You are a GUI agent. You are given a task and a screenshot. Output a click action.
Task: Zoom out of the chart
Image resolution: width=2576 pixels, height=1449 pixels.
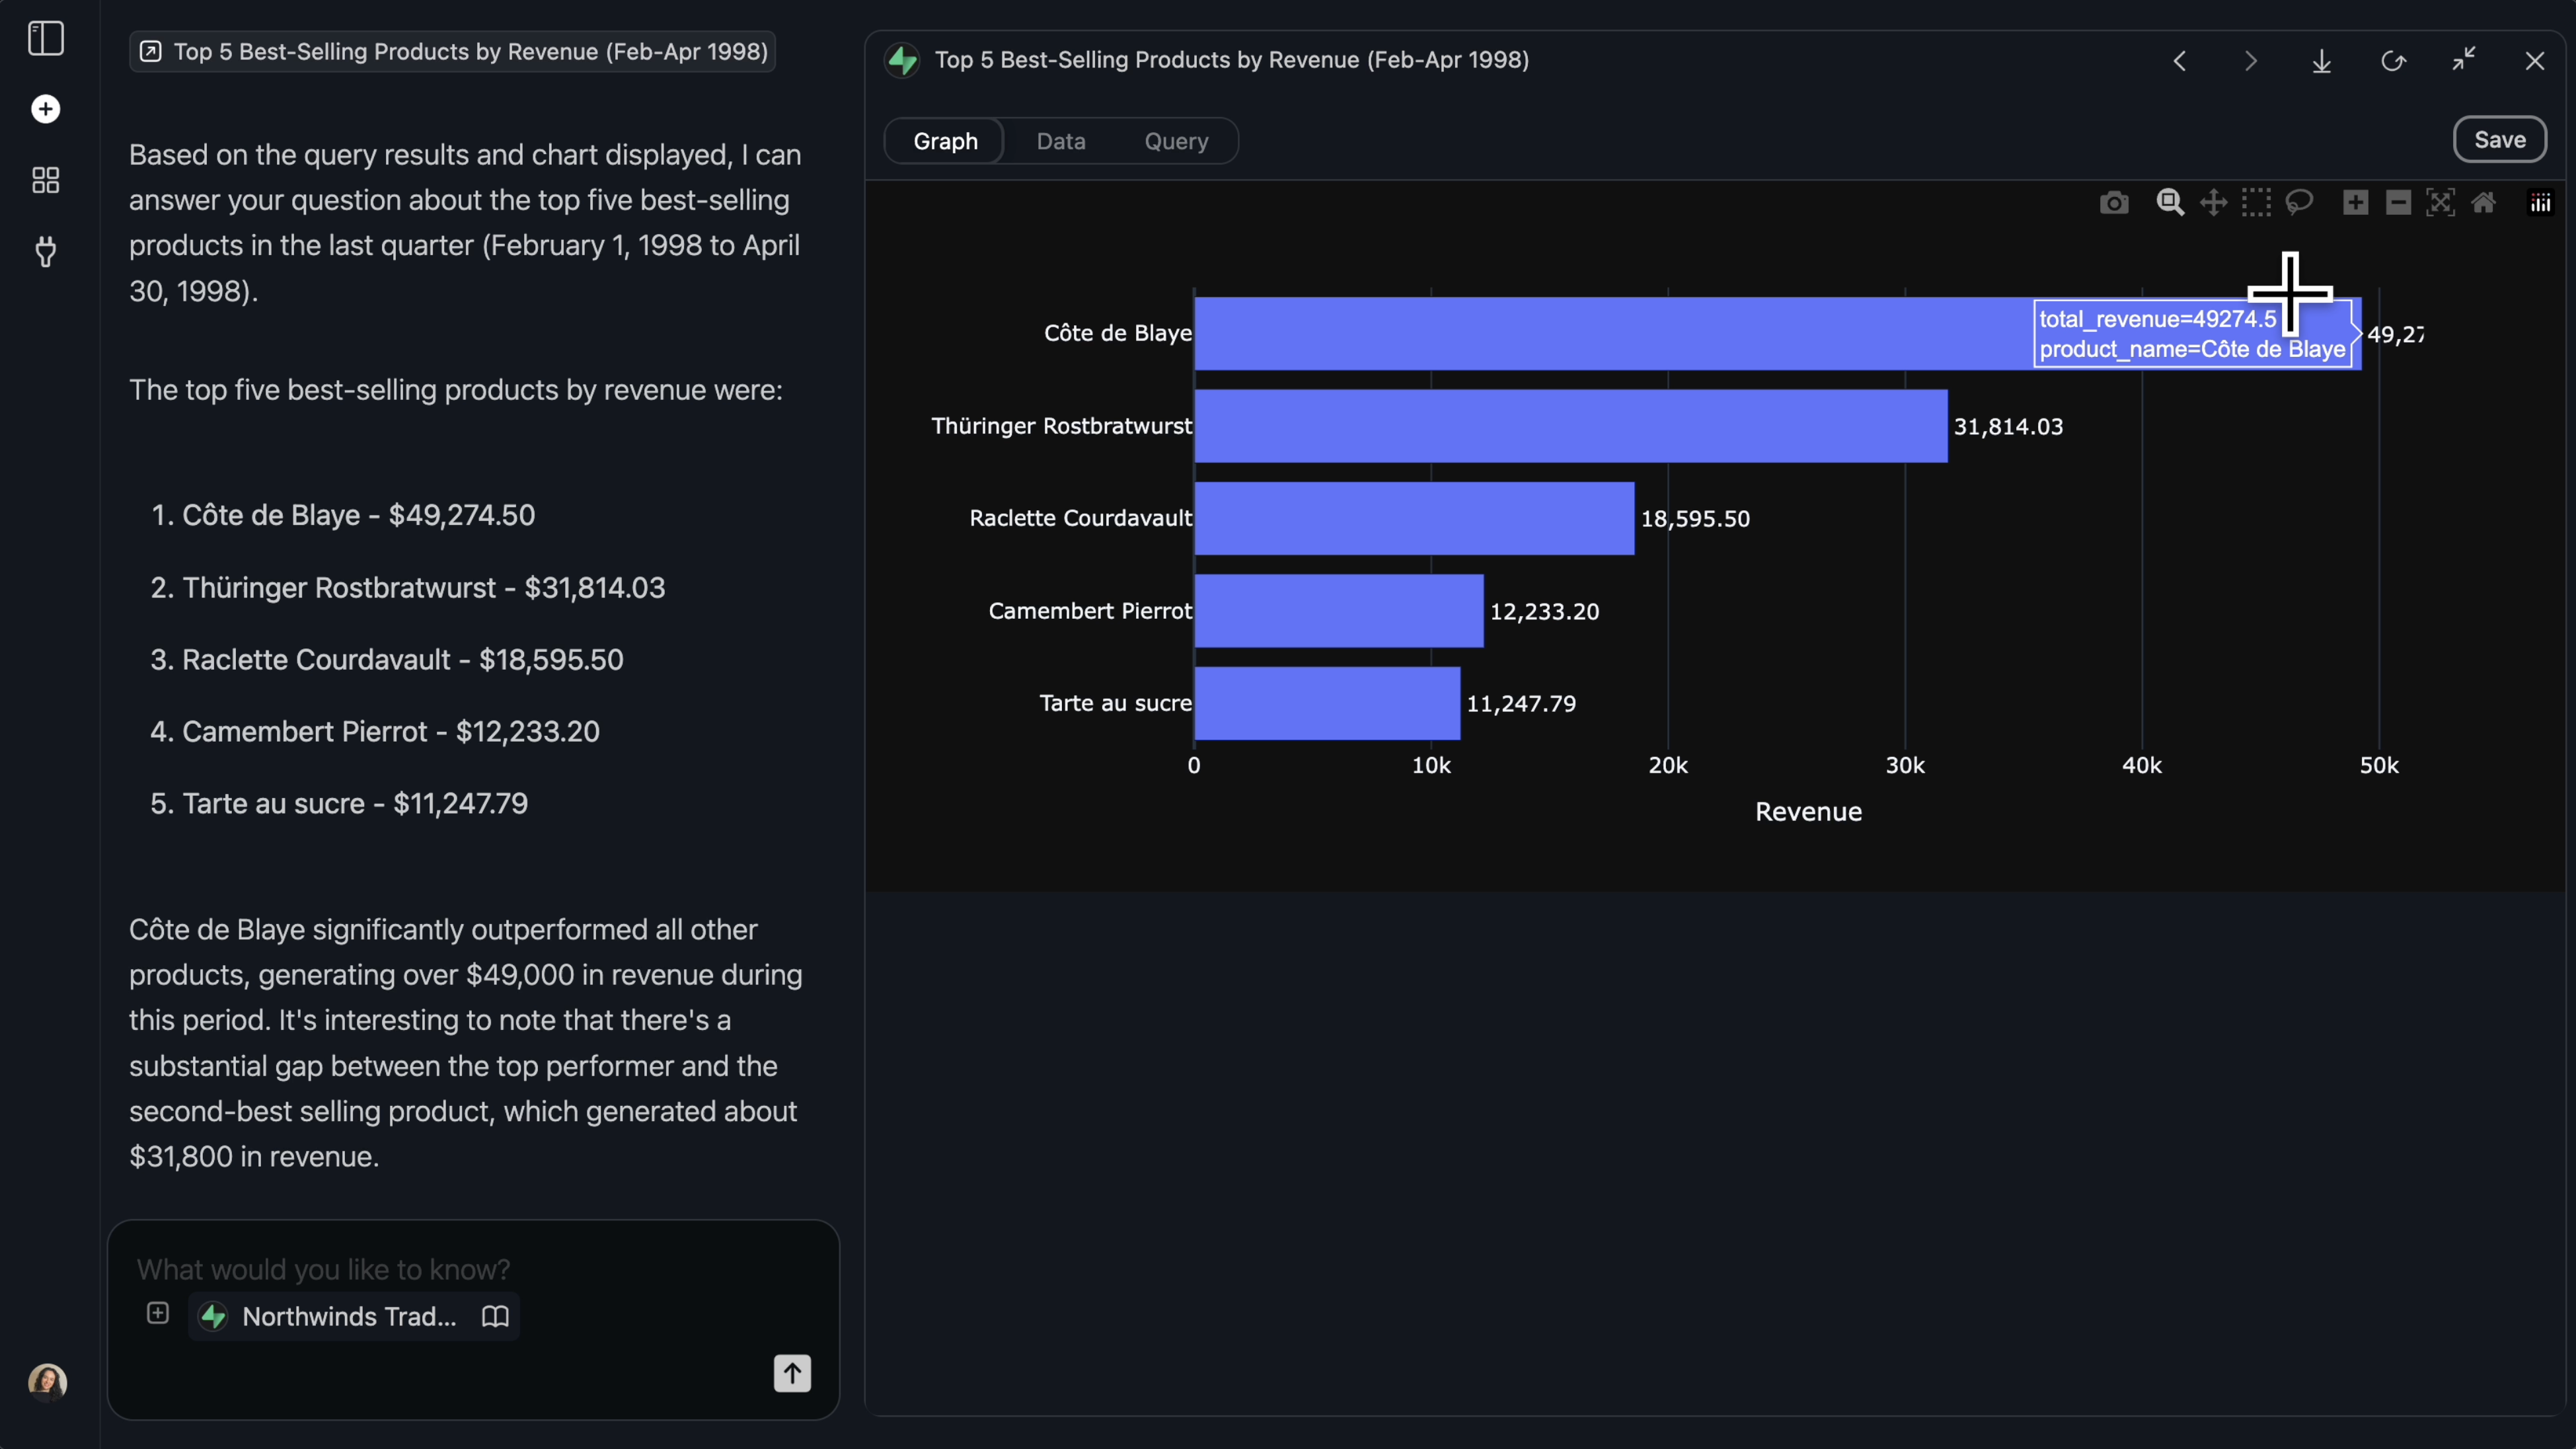coord(2398,203)
